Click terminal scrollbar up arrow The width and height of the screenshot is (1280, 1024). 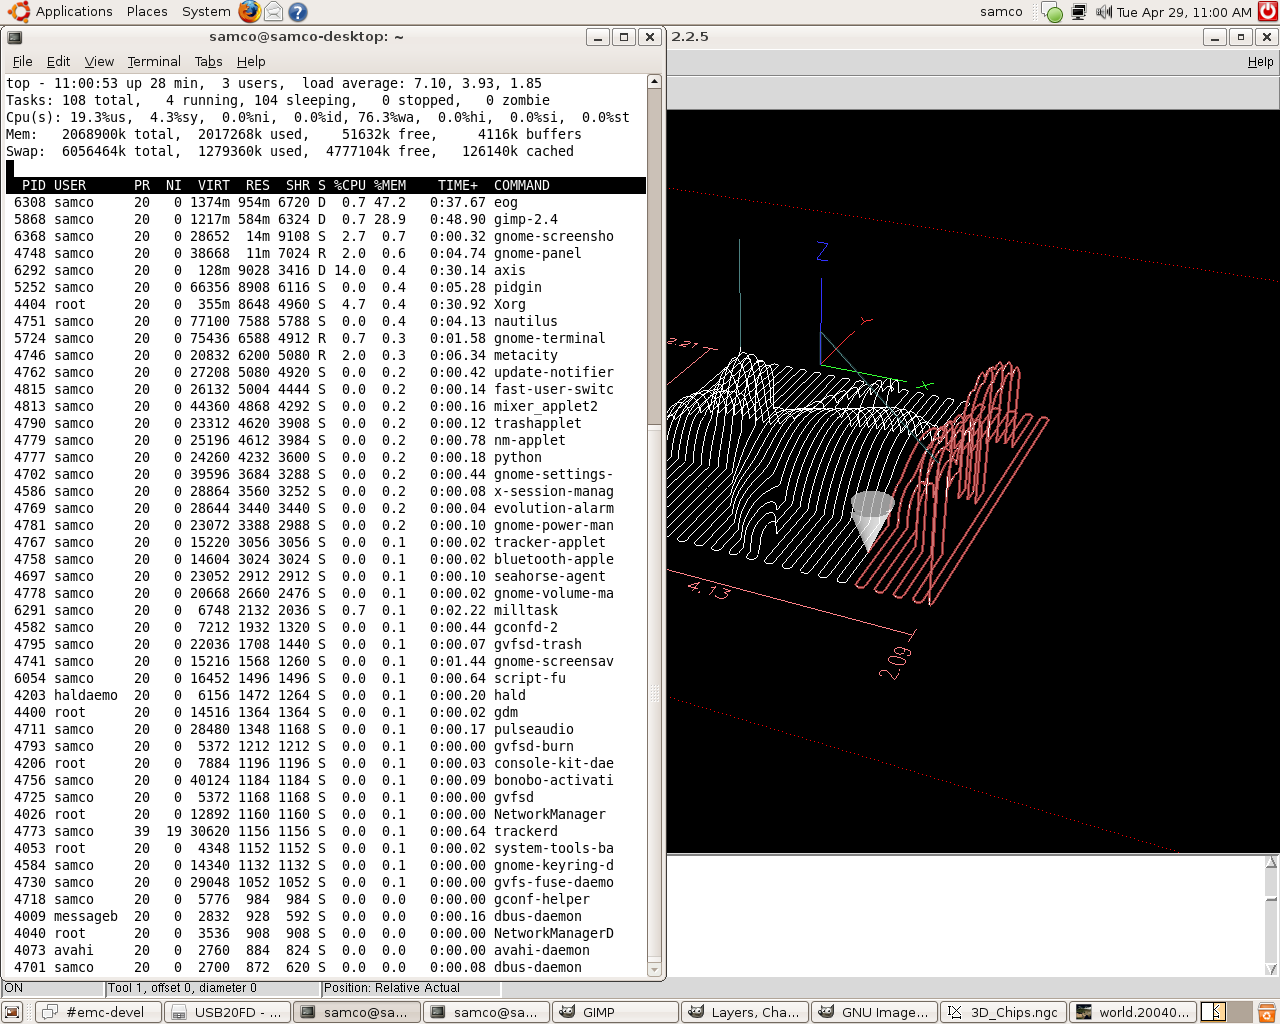click(655, 82)
